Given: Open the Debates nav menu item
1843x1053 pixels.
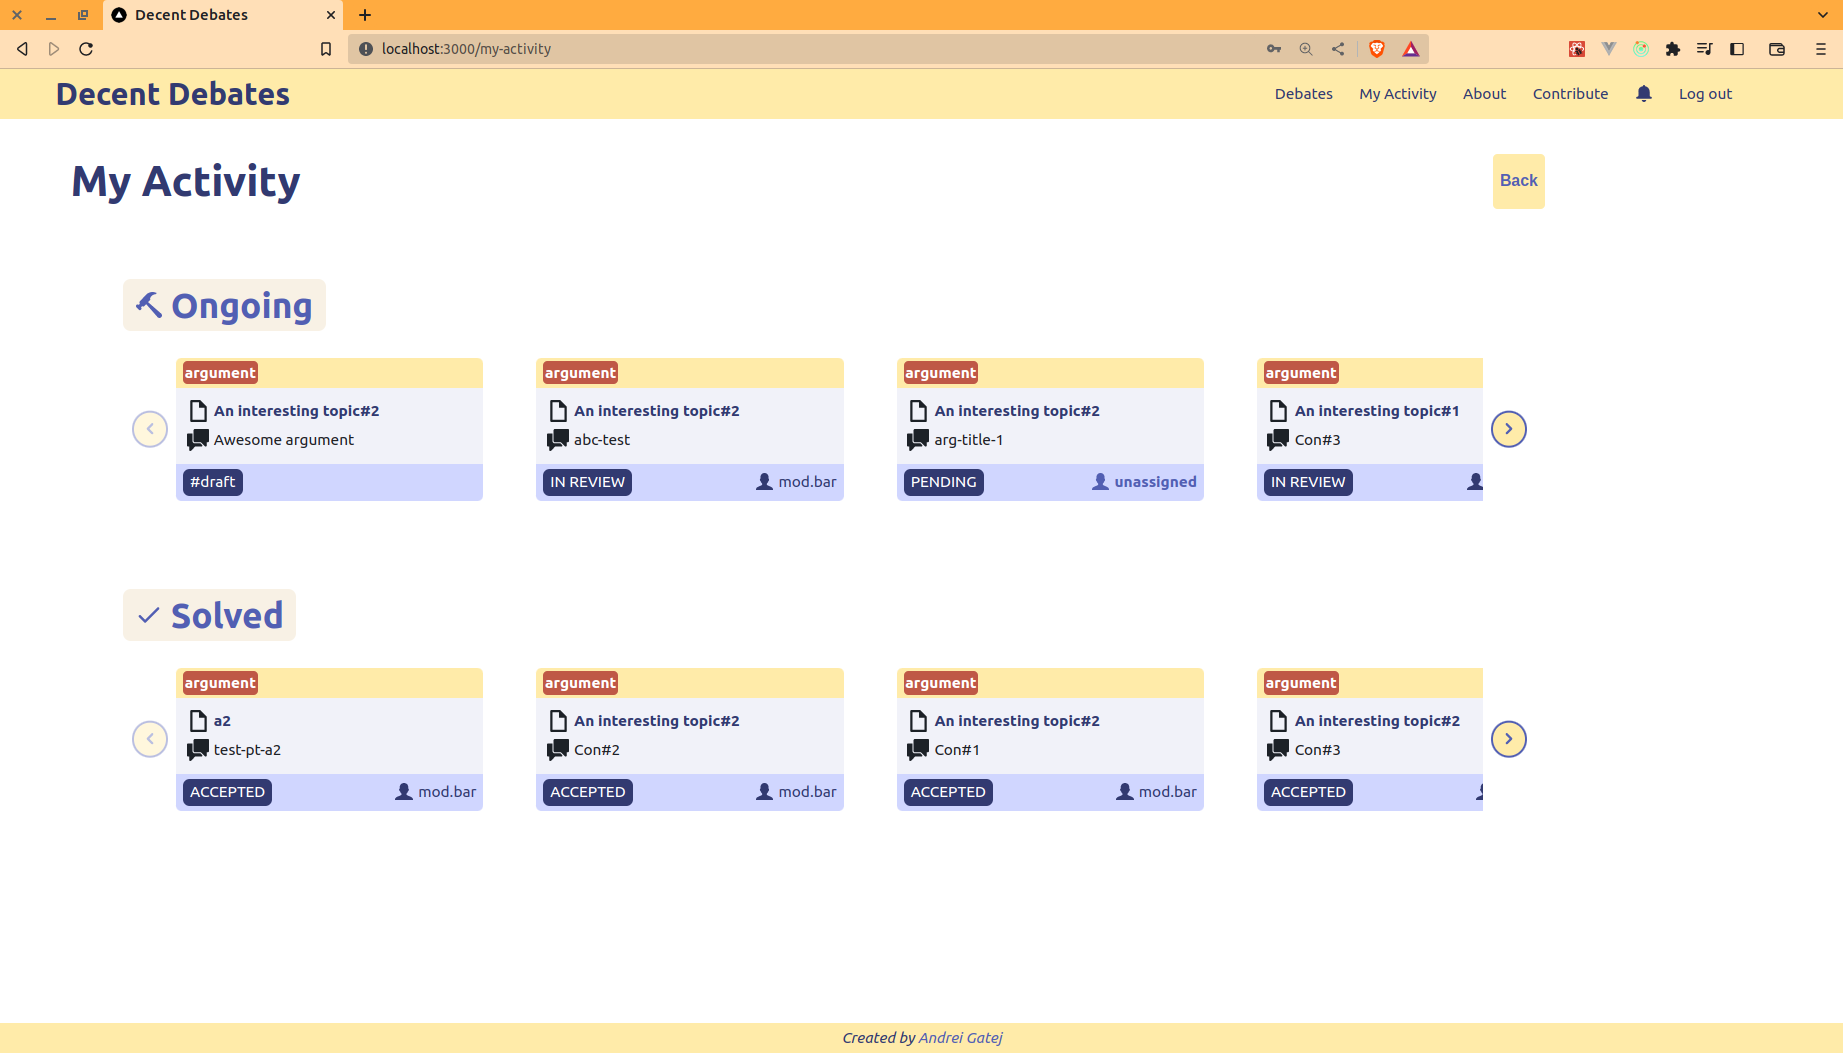Looking at the screenshot, I should [x=1303, y=94].
